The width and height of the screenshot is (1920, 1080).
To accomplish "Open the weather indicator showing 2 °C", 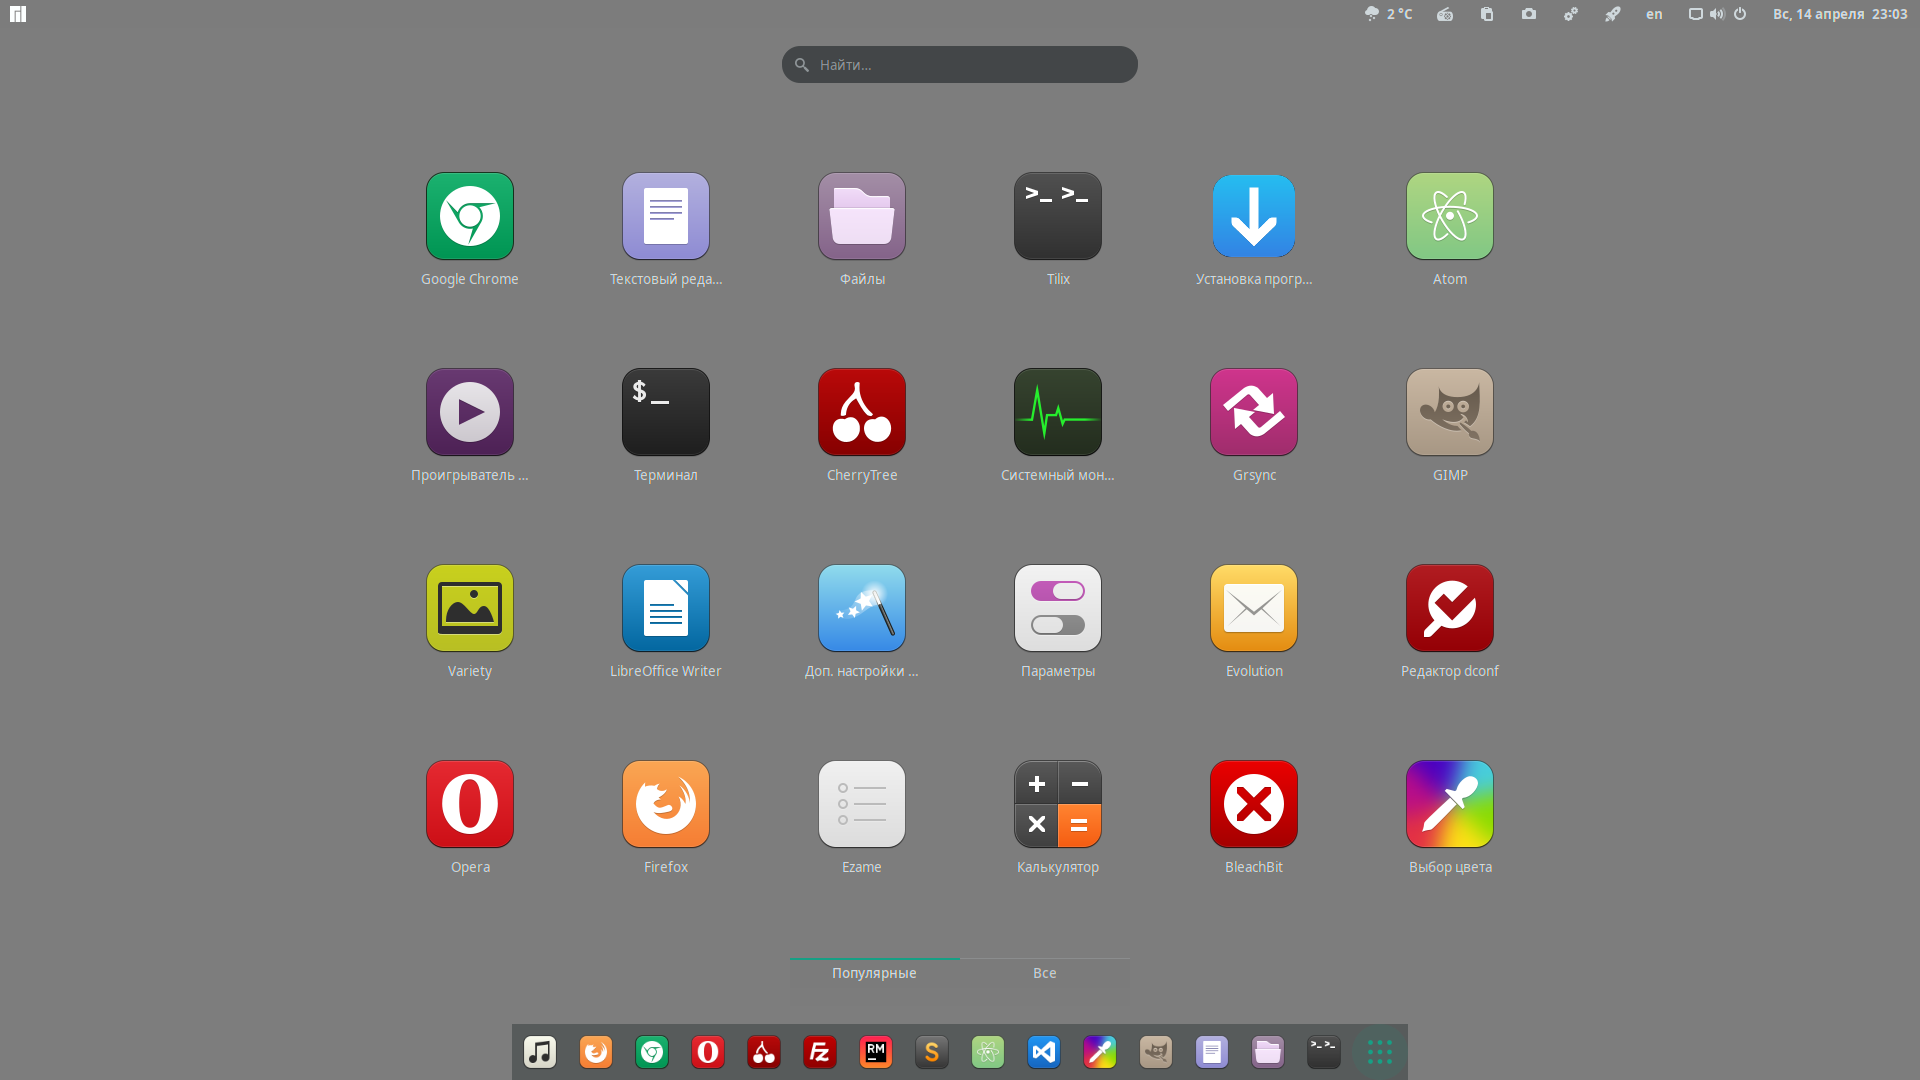I will pos(1389,14).
